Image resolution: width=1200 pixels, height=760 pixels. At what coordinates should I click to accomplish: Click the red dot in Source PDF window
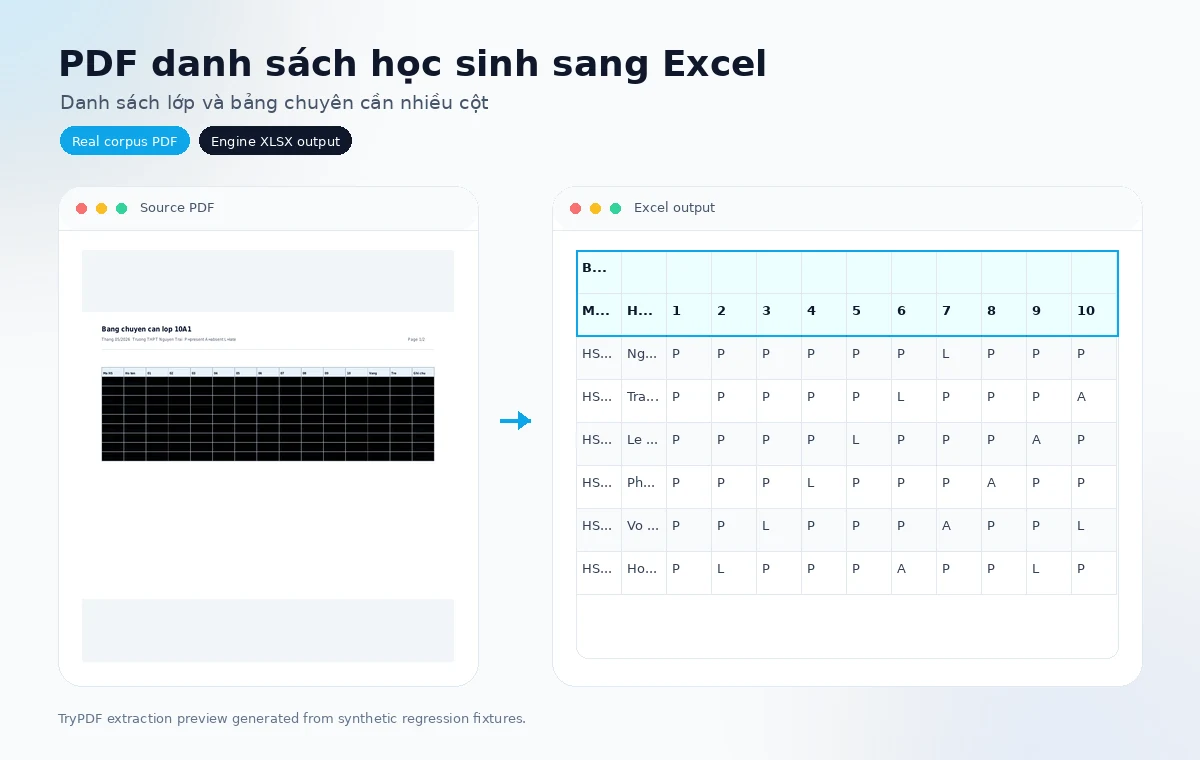point(82,208)
